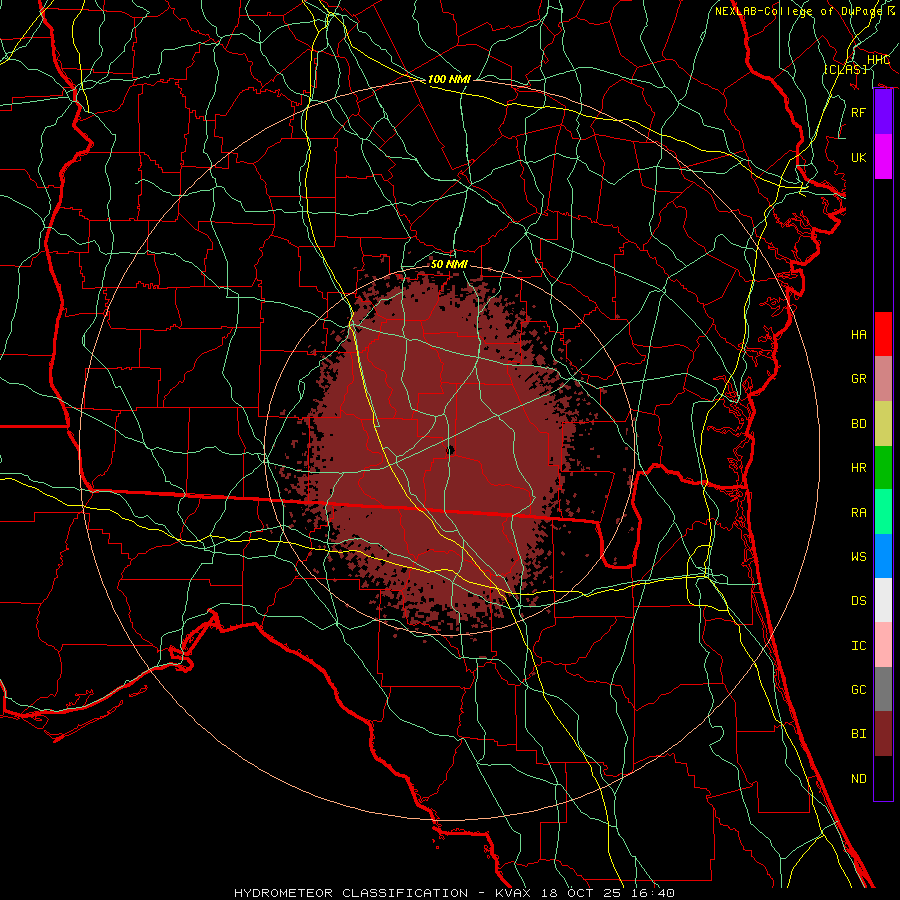Screen dimensions: 900x900
Task: Click the 'GC' legend label
Action: (858, 689)
